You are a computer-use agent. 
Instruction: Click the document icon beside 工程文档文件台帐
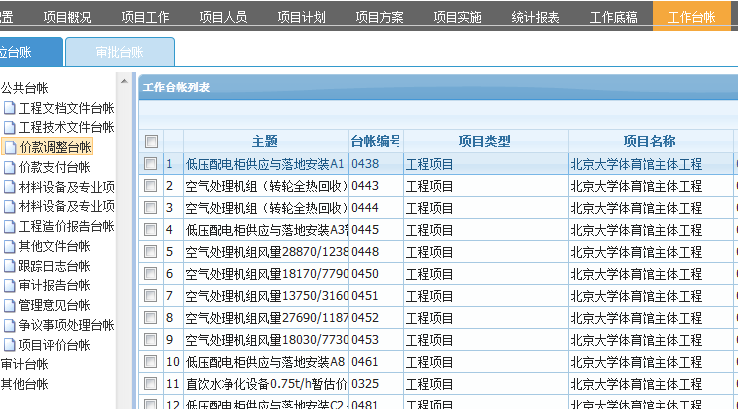click(10, 108)
